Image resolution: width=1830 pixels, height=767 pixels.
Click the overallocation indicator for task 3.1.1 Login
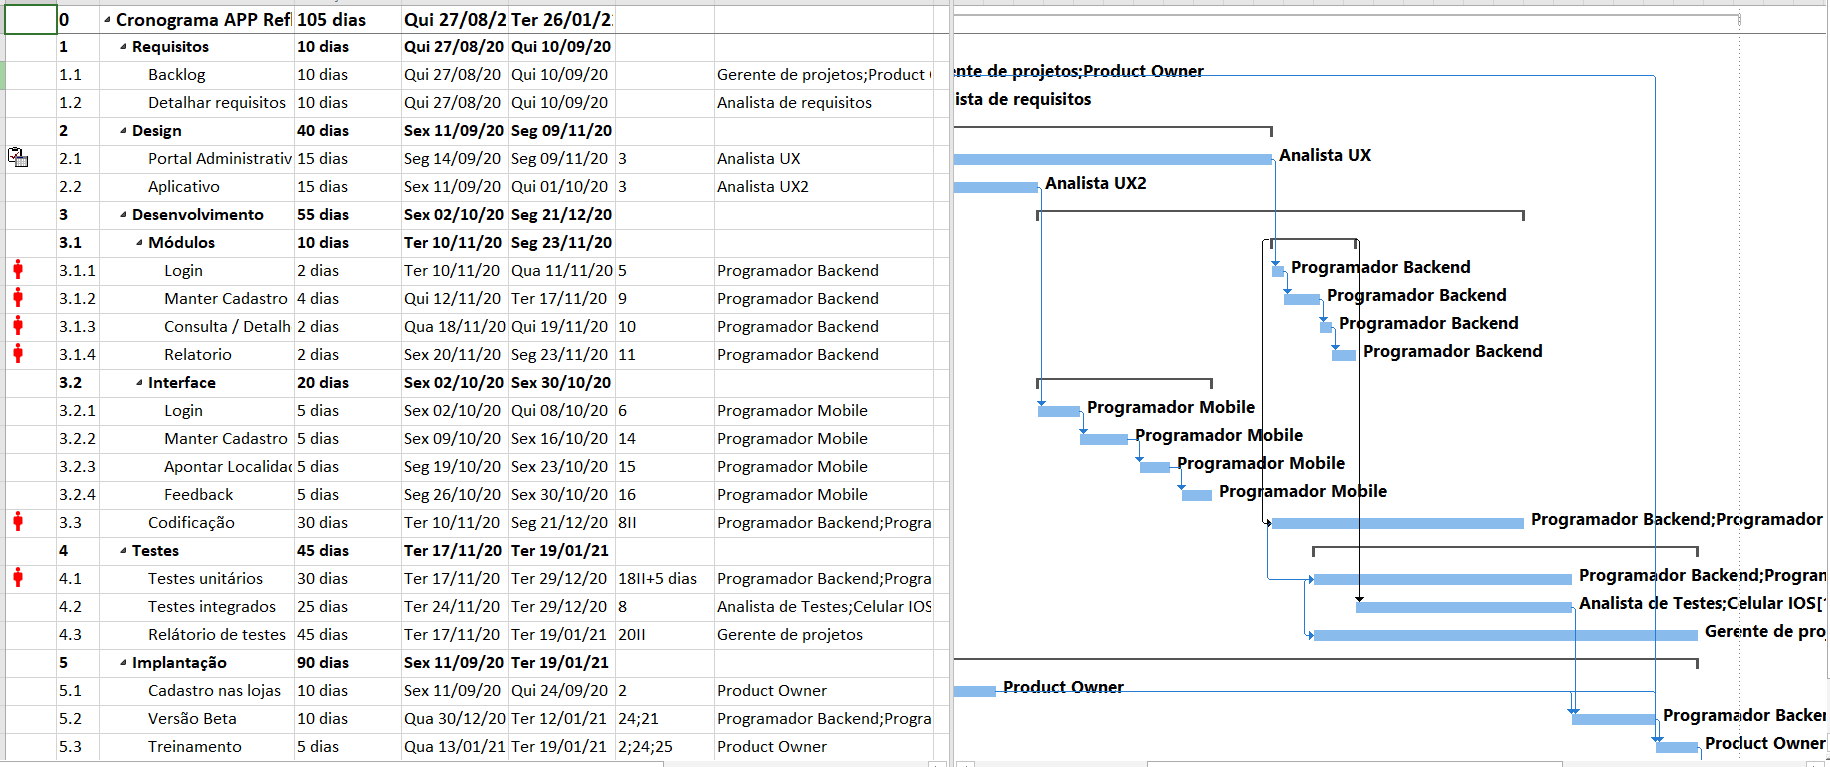(x=18, y=269)
